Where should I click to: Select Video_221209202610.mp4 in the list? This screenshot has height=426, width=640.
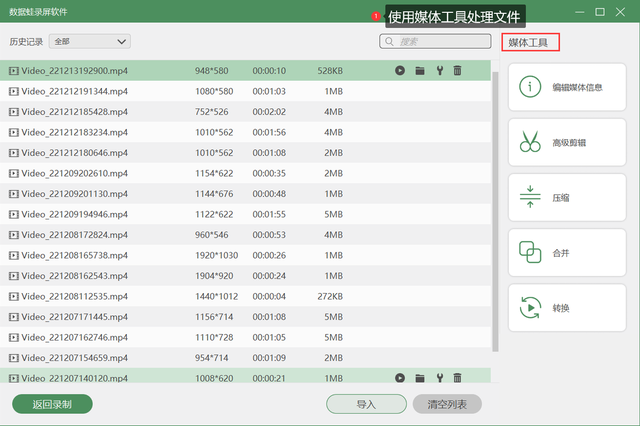pos(245,173)
